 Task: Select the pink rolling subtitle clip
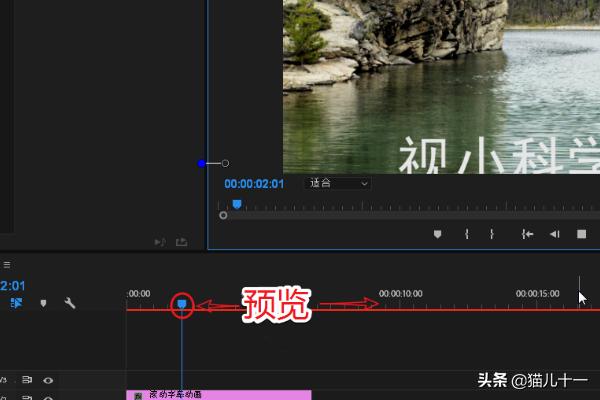[x=220, y=395]
